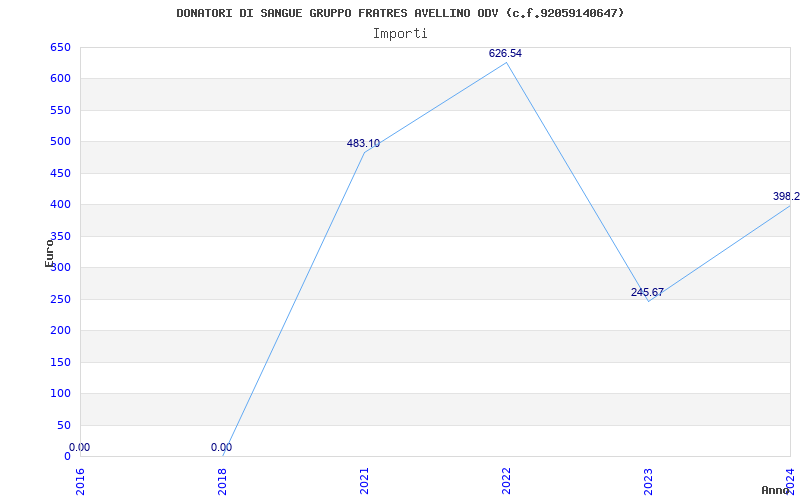800x500 pixels.
Task: Click the 500 y-axis tick label
Action: tap(60, 142)
